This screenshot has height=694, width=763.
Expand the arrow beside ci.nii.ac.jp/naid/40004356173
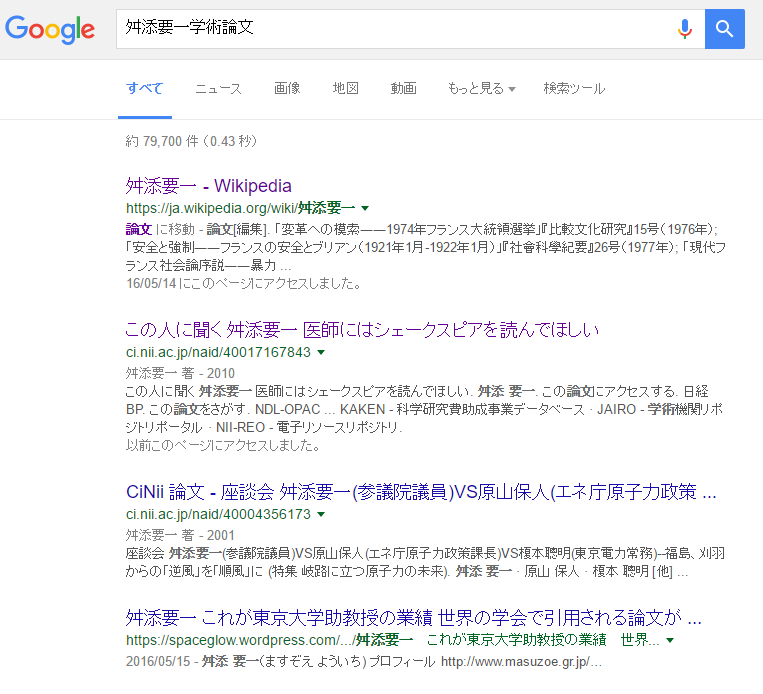point(321,516)
